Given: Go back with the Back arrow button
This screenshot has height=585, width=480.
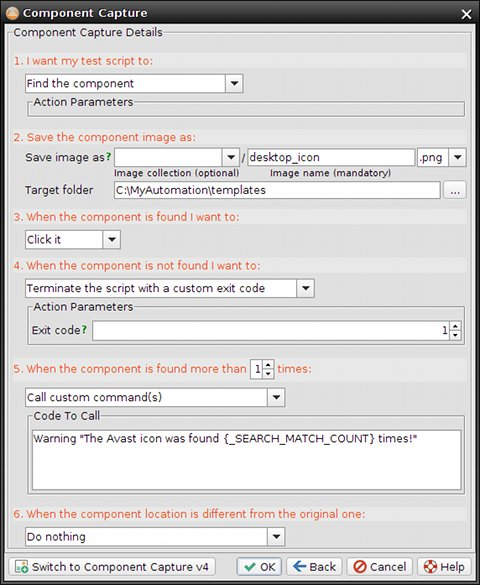Looking at the screenshot, I should pyautogui.click(x=314, y=567).
